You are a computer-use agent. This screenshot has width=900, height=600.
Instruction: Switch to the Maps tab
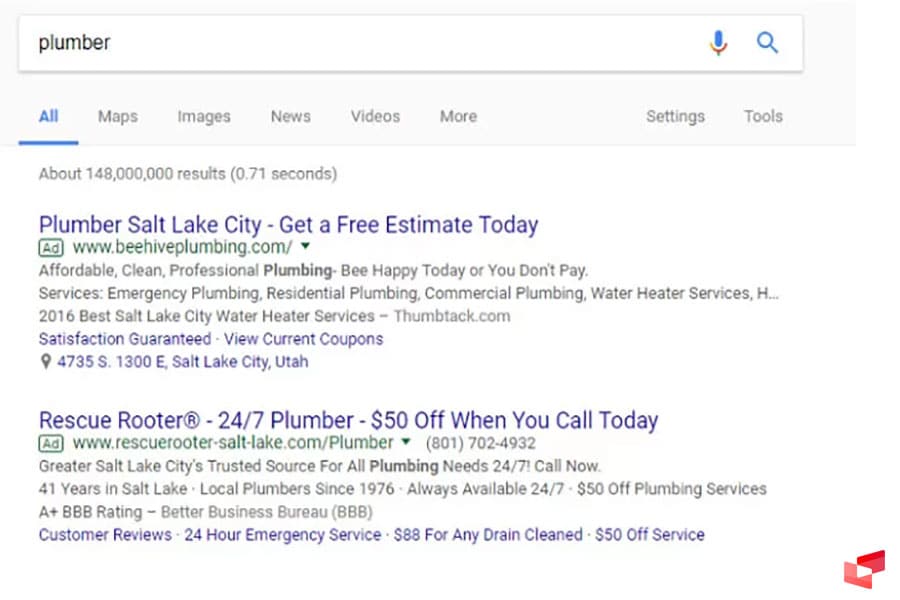click(117, 116)
